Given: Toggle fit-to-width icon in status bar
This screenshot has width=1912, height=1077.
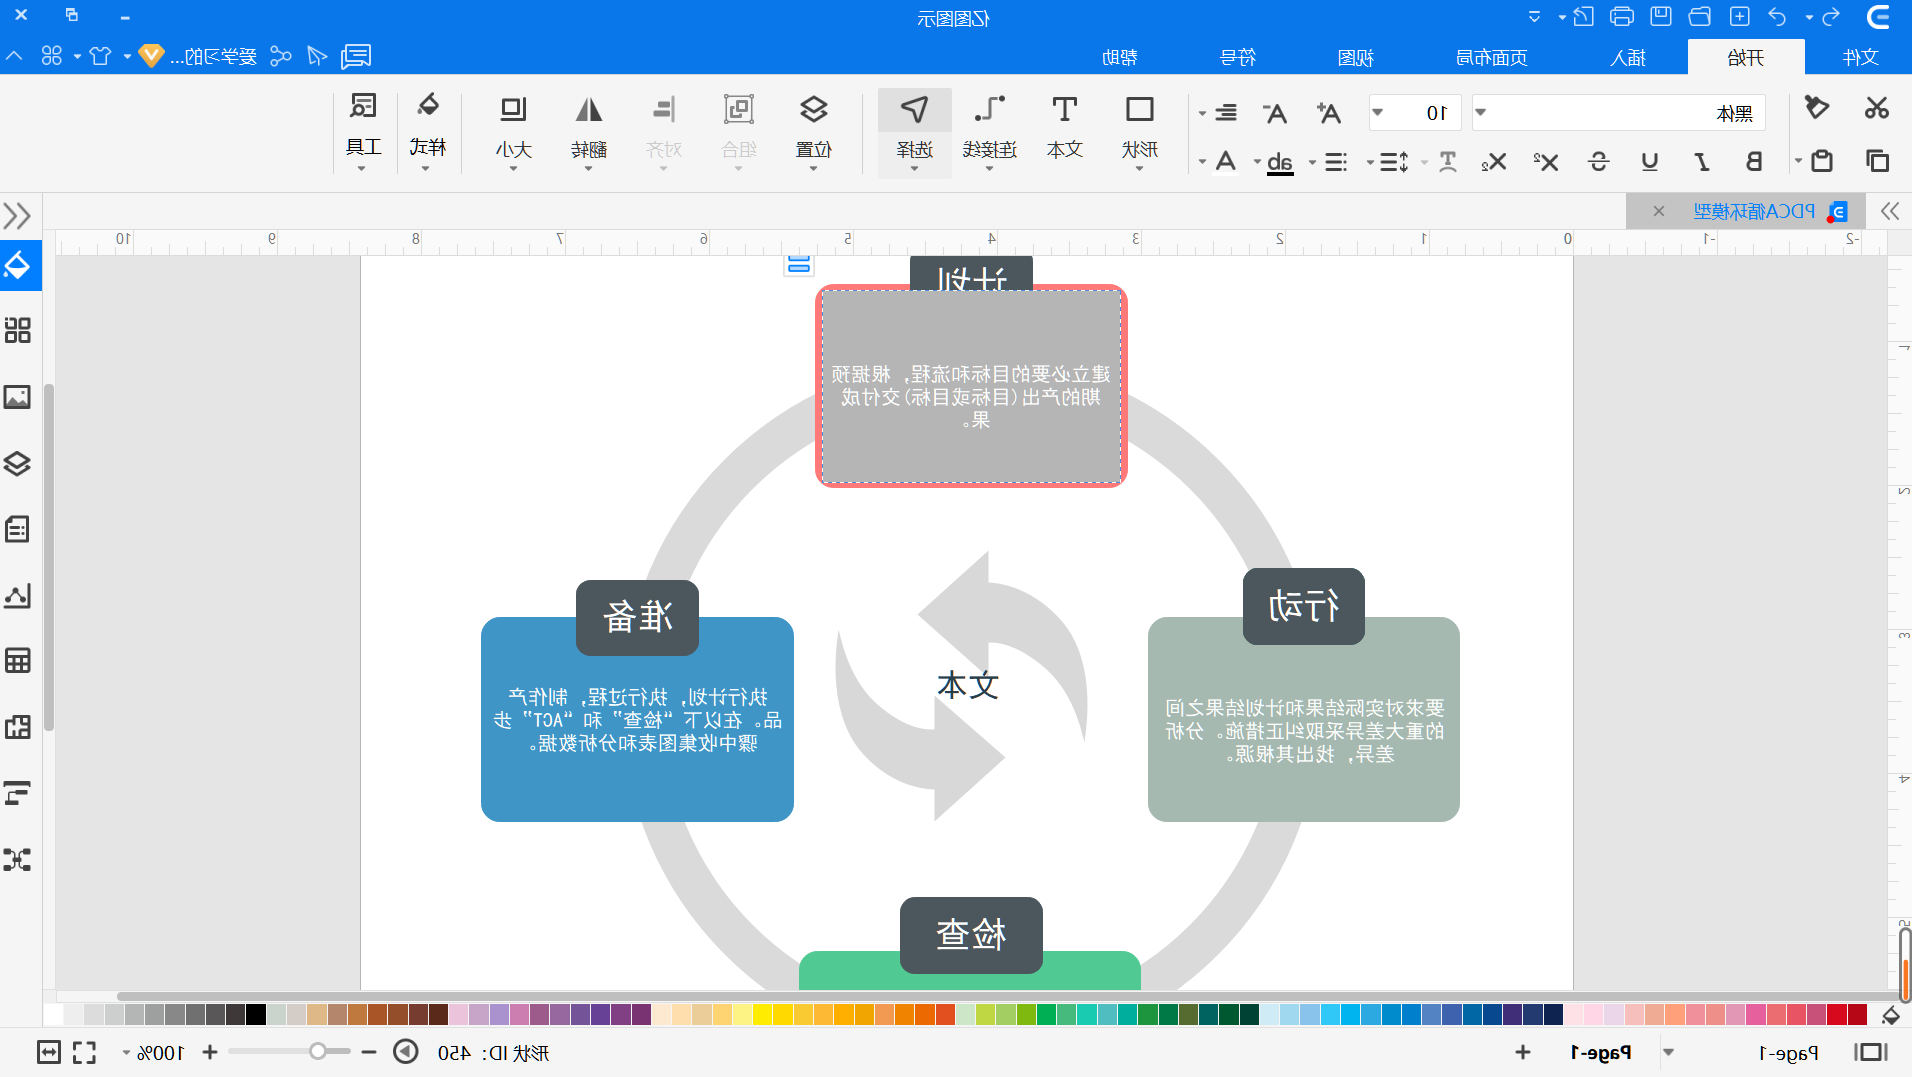Looking at the screenshot, I should tap(48, 1052).
